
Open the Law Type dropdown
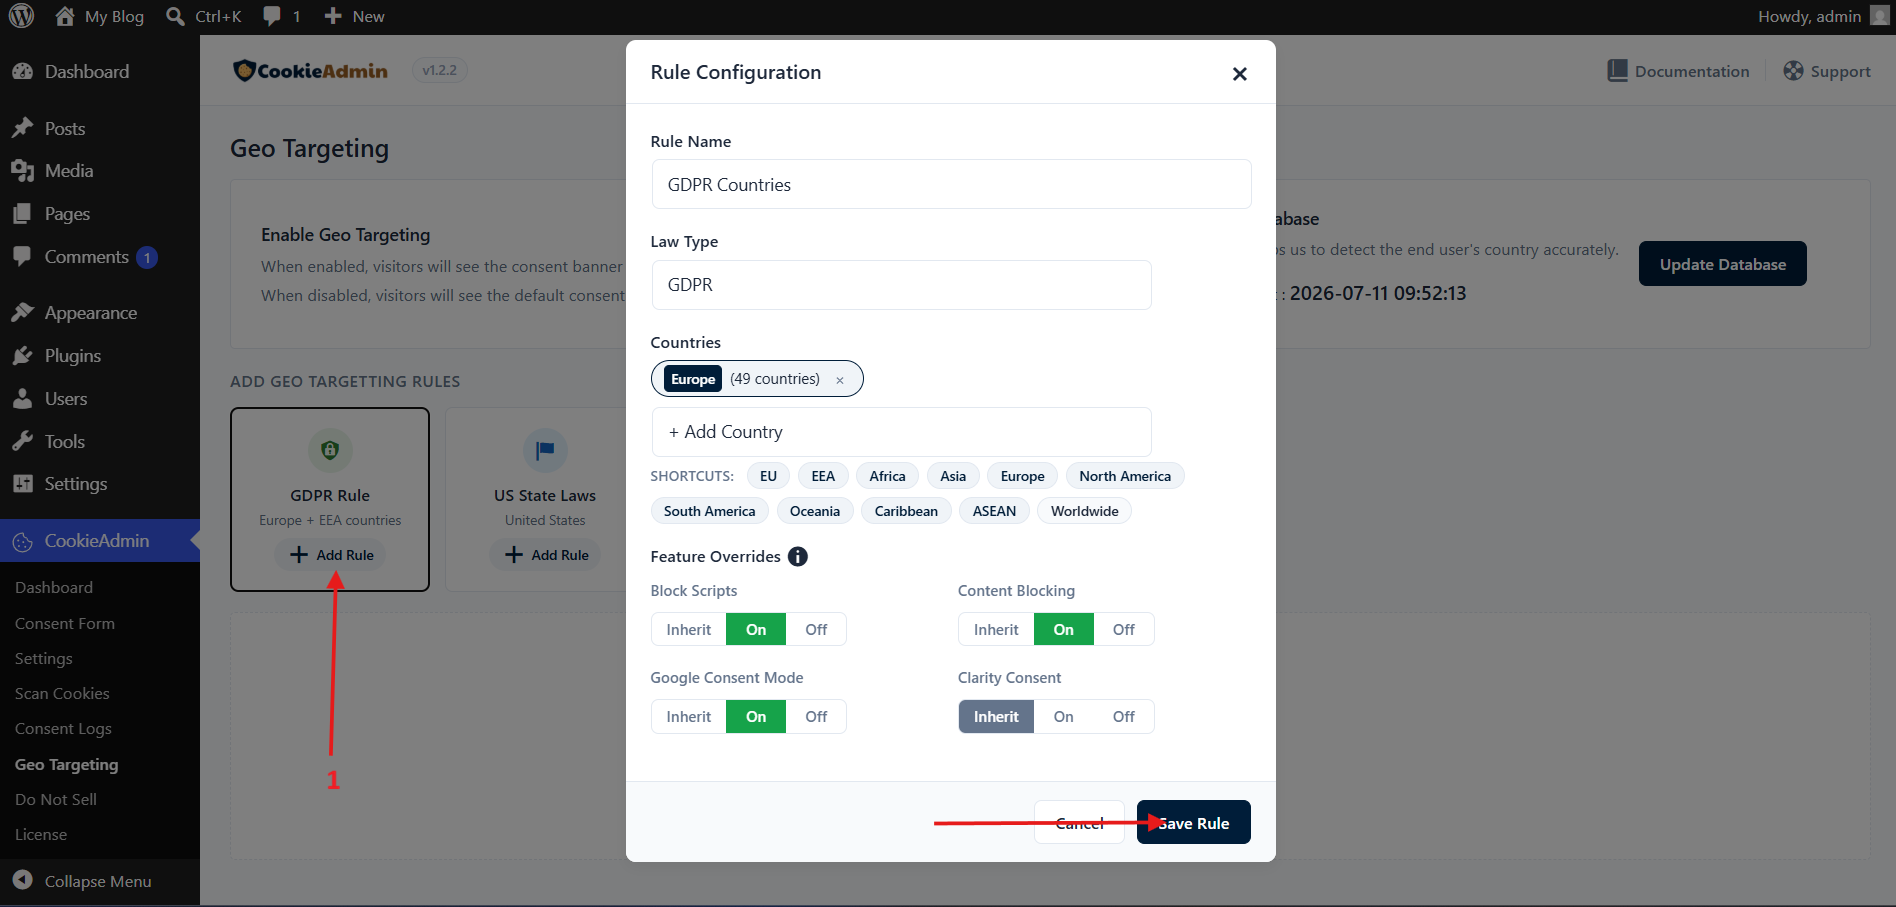click(x=901, y=285)
